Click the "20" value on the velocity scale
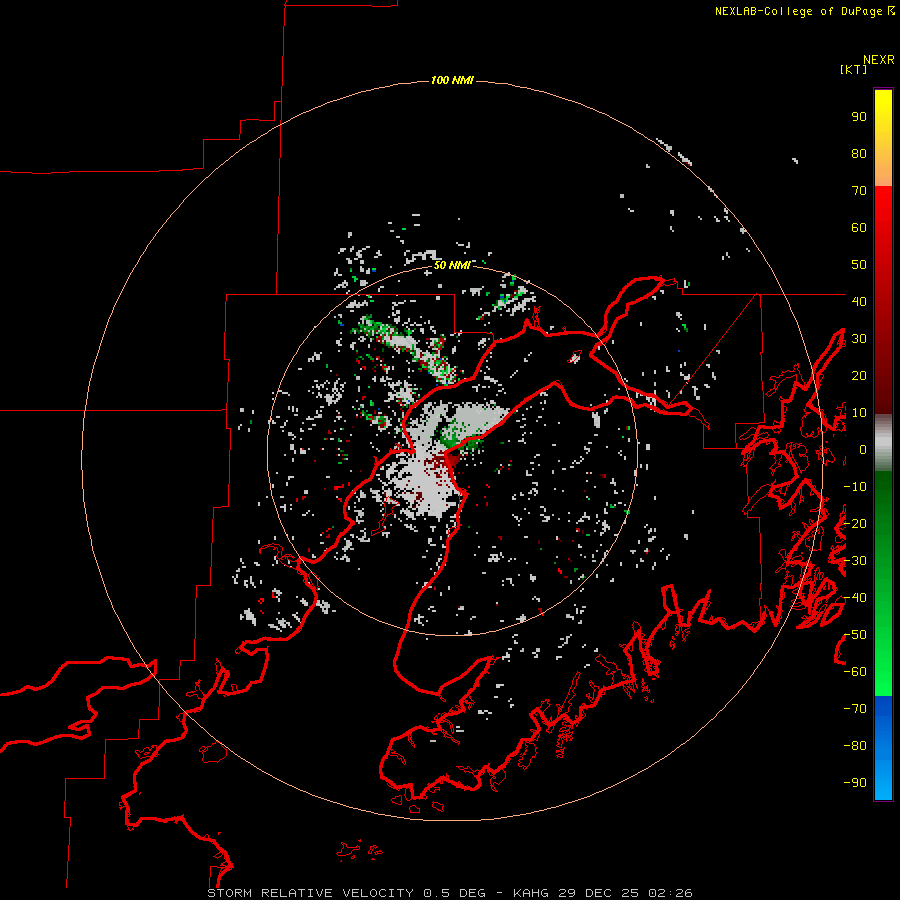 859,375
